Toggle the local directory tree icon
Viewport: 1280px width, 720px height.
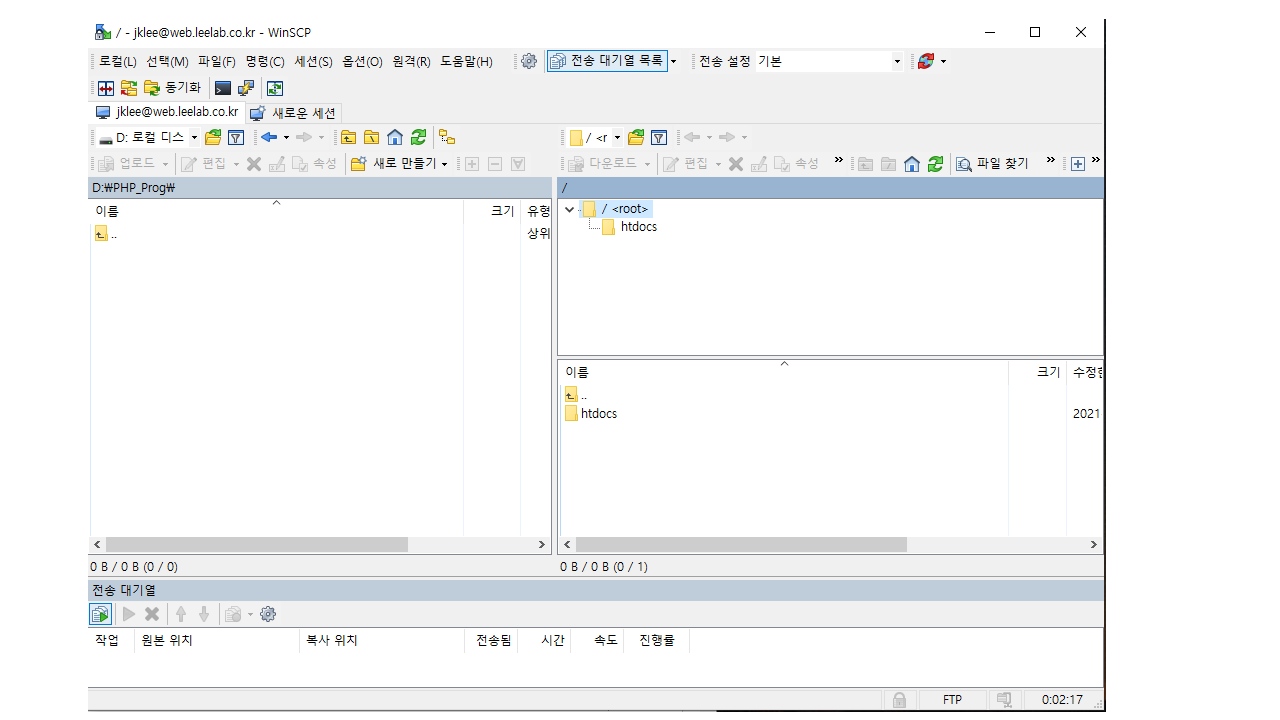point(447,137)
